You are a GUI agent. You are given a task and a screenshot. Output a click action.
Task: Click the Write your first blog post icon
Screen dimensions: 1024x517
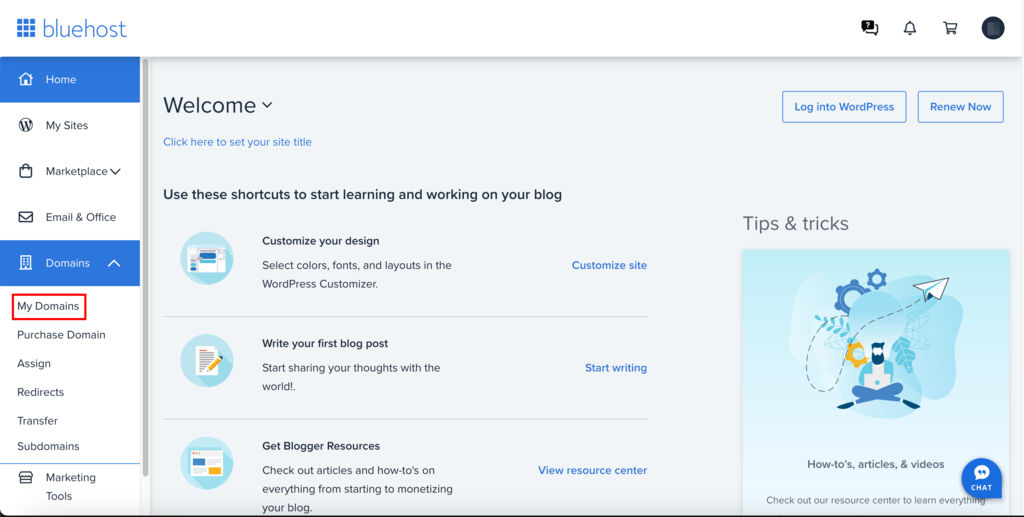207,360
